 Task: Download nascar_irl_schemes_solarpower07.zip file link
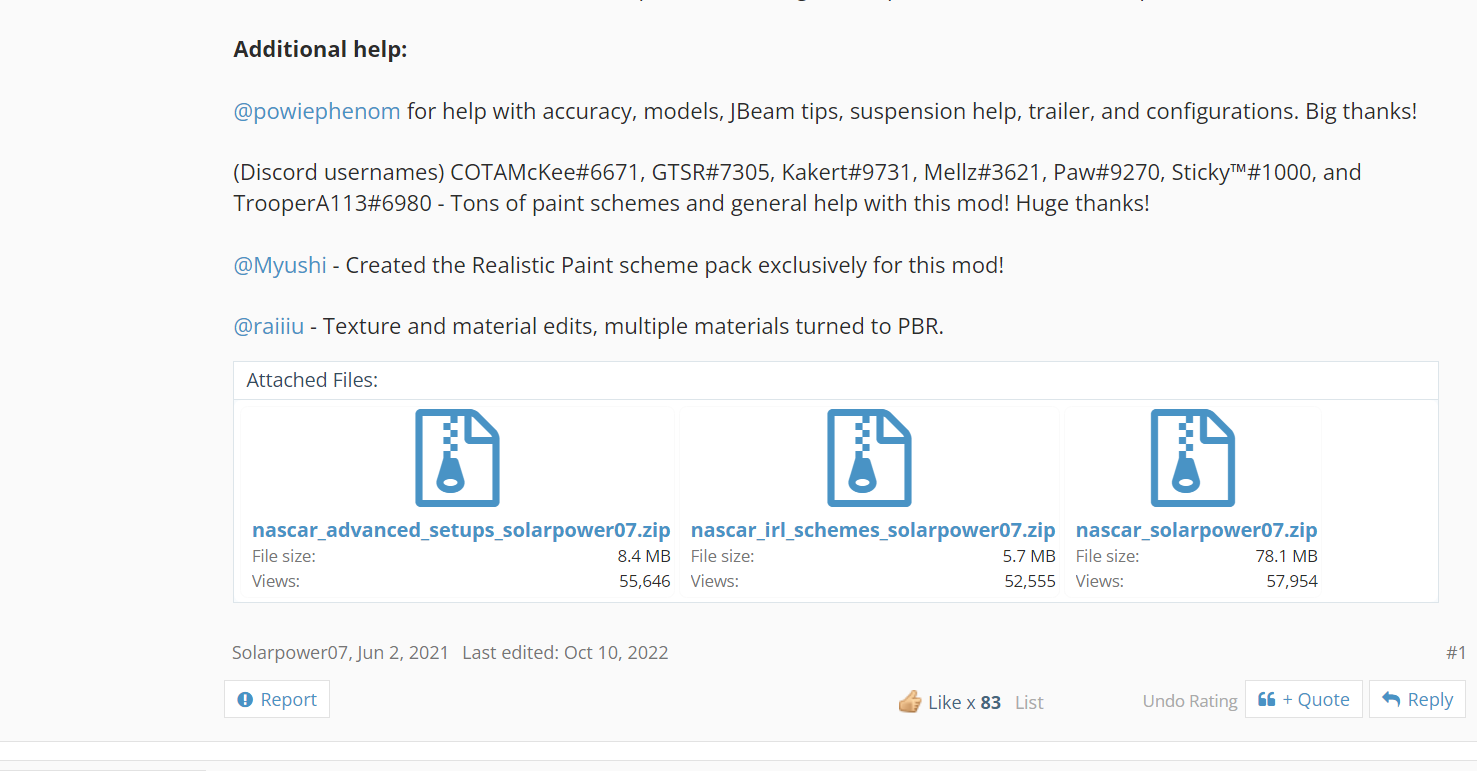(873, 530)
